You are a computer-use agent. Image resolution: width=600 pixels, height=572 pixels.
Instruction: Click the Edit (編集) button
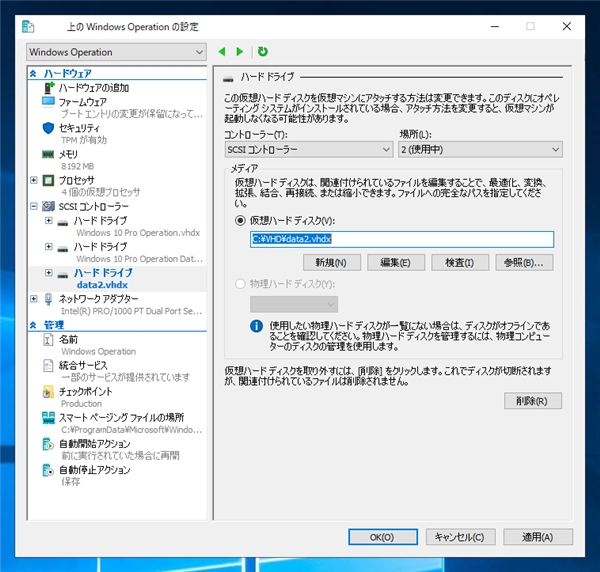pyautogui.click(x=396, y=262)
